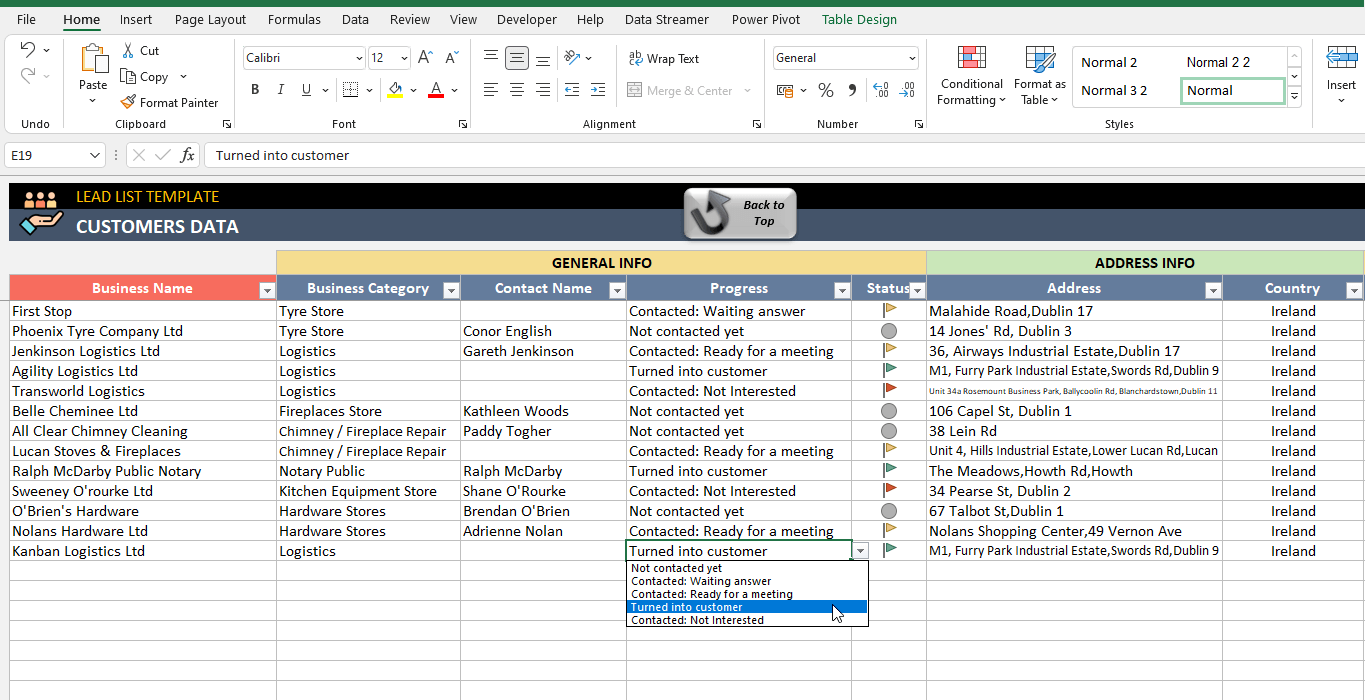Image resolution: width=1365 pixels, height=700 pixels.
Task: Toggle Bold formatting
Action: point(255,90)
